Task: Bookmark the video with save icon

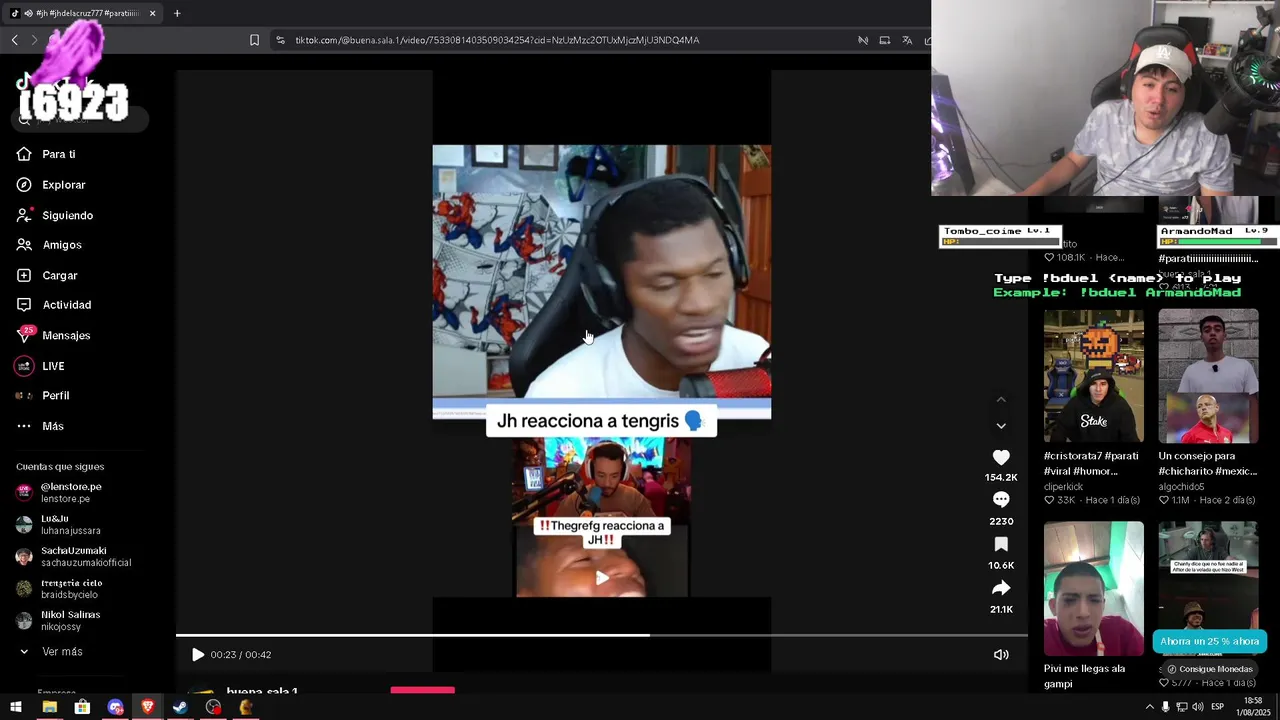Action: [1001, 544]
